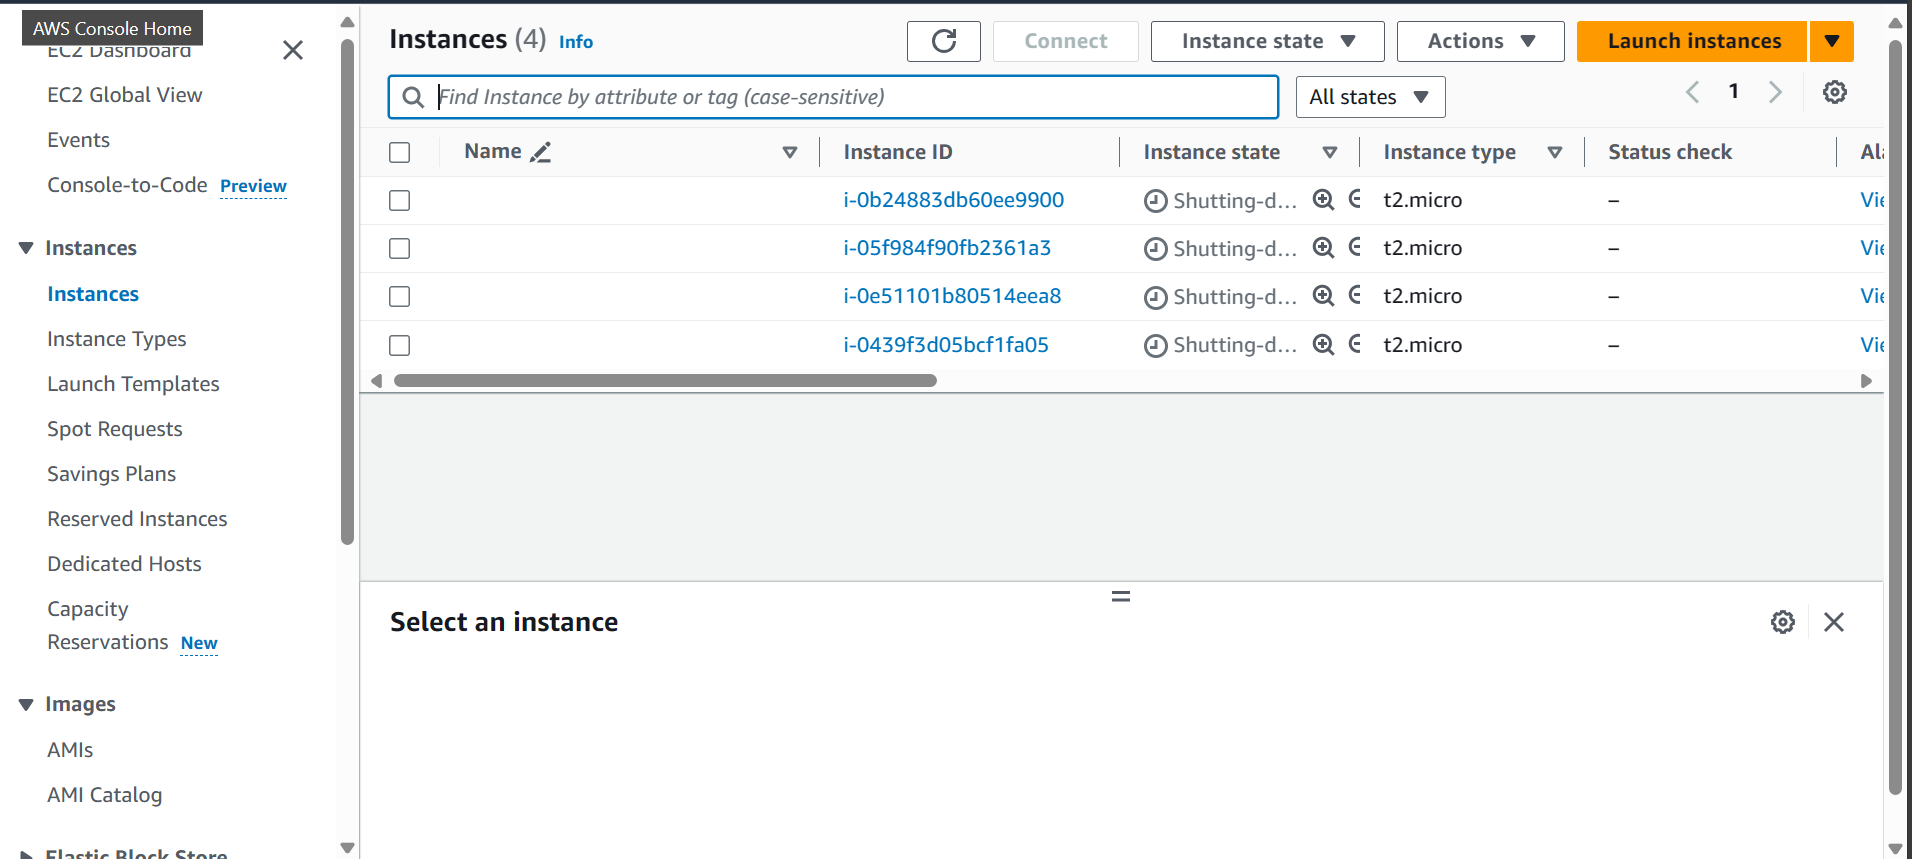The height and width of the screenshot is (859, 1912).
Task: Click the table horizontal scrollbar thumb
Action: [x=665, y=381]
